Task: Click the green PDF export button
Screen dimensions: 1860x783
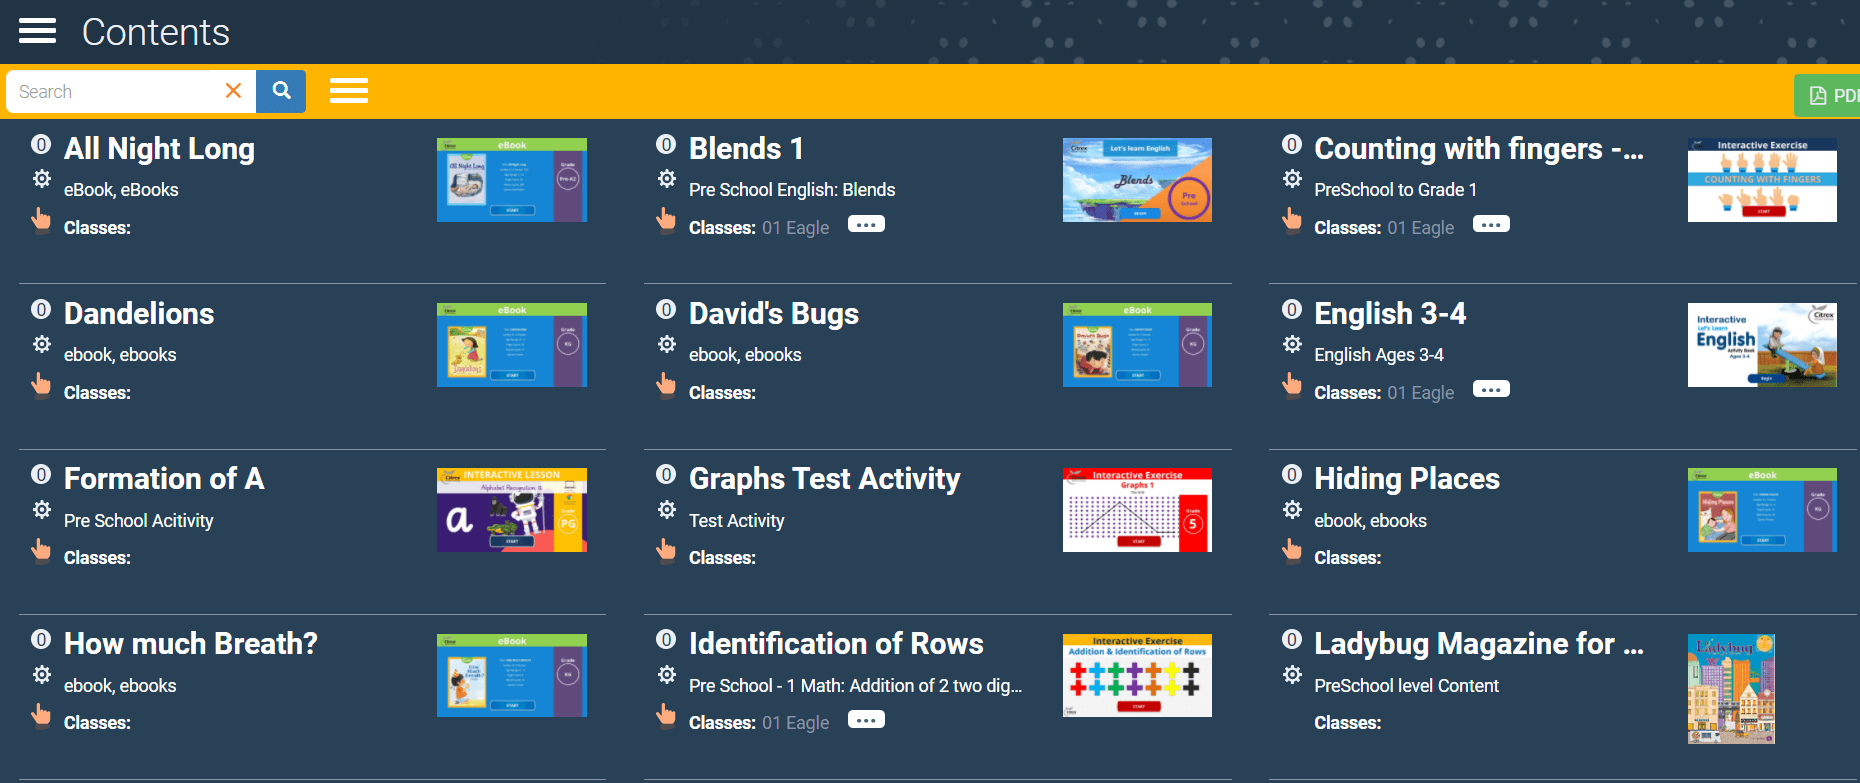Action: [x=1830, y=96]
